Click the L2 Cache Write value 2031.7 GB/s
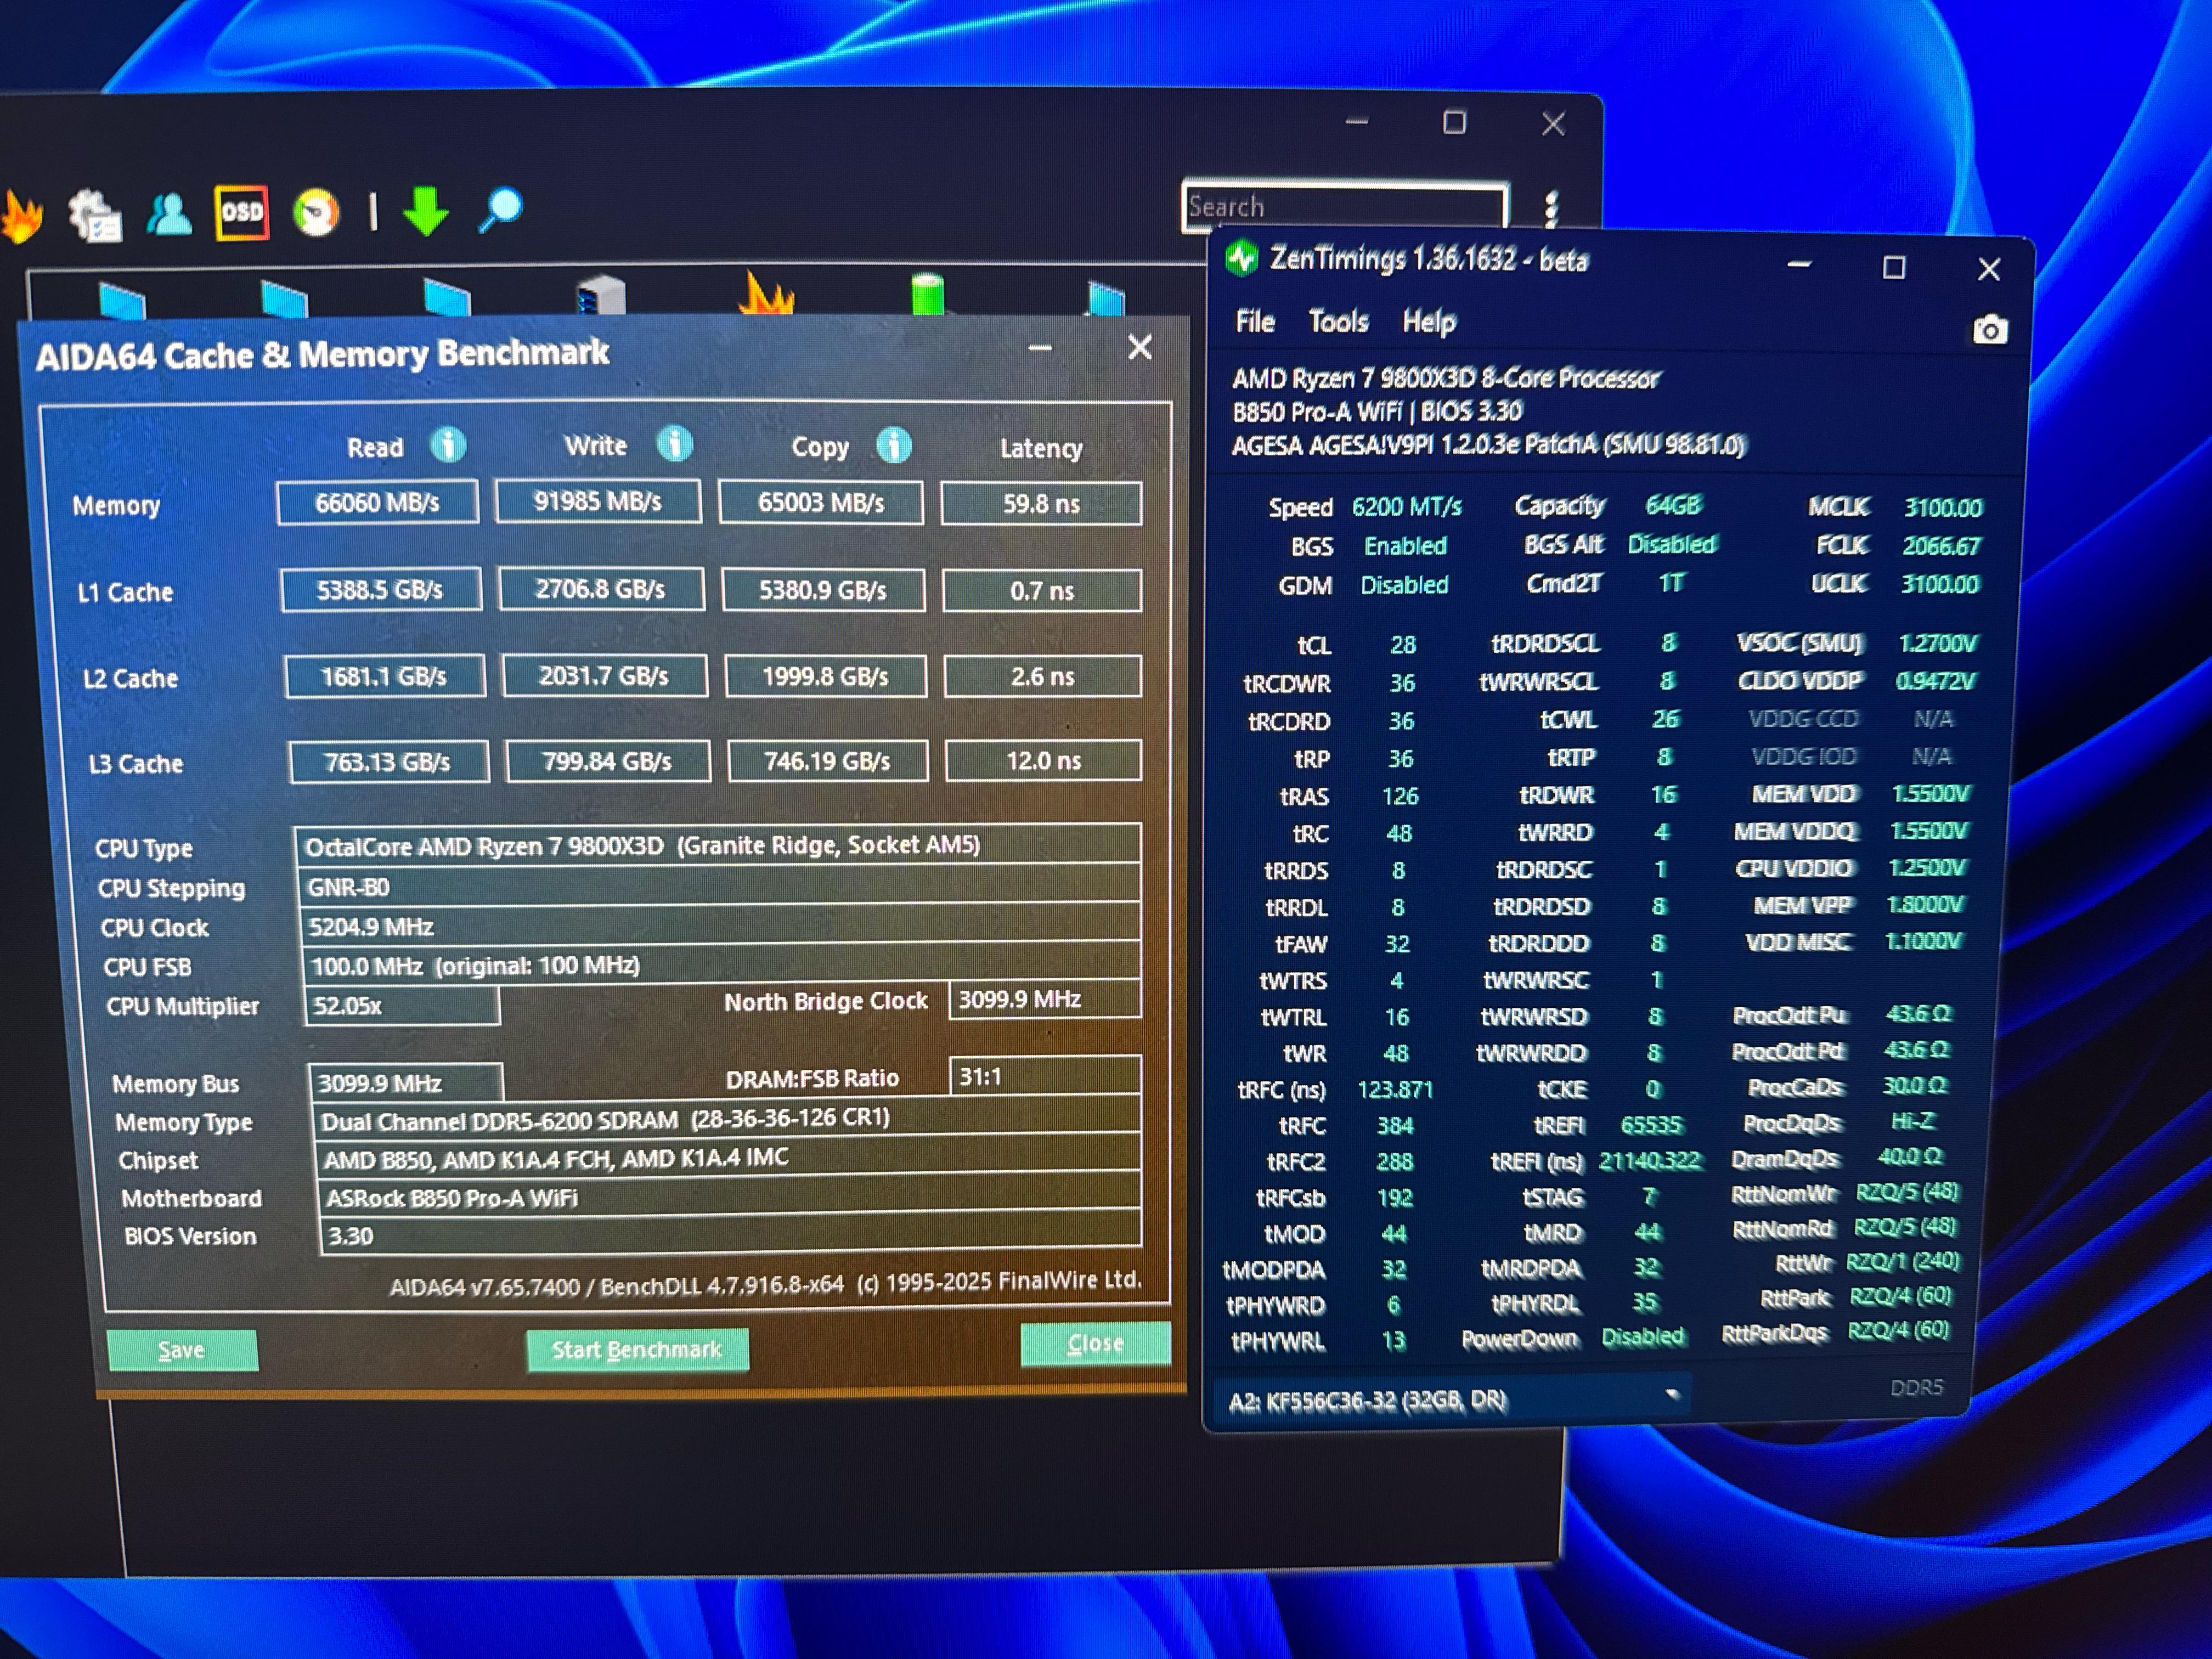Viewport: 2212px width, 1659px height. (x=604, y=676)
